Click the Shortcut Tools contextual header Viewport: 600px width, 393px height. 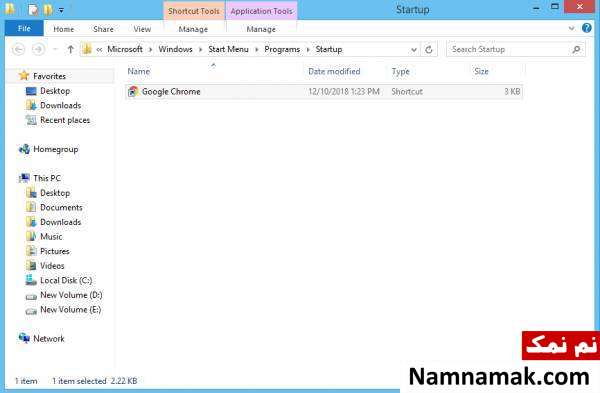pos(194,11)
